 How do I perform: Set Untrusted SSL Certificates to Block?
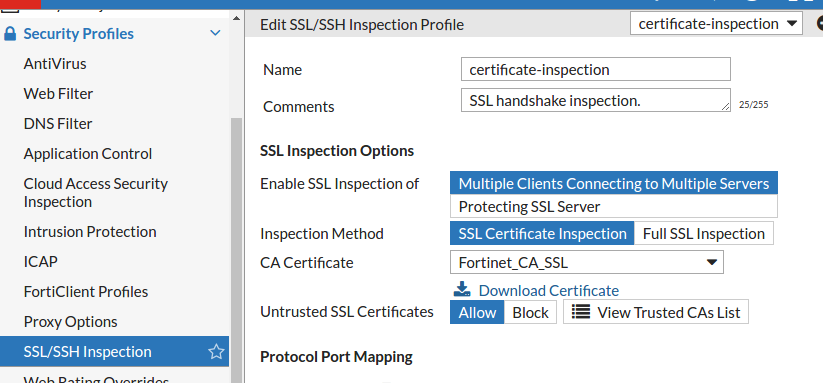(x=530, y=312)
